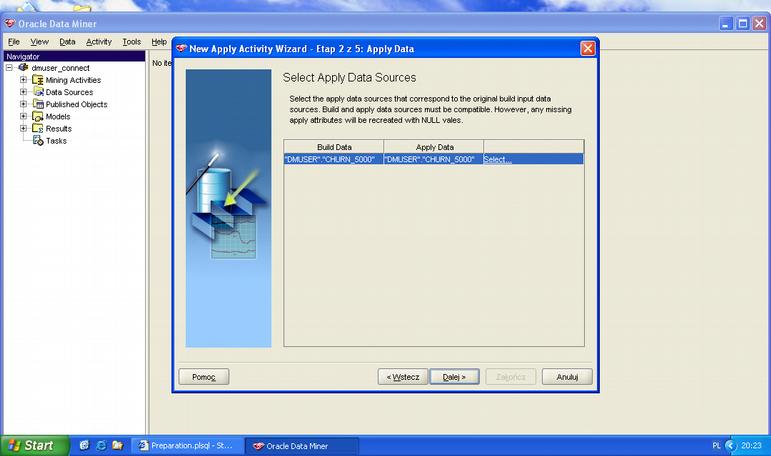
Task: Proceed with the Dalej button
Action: click(454, 377)
